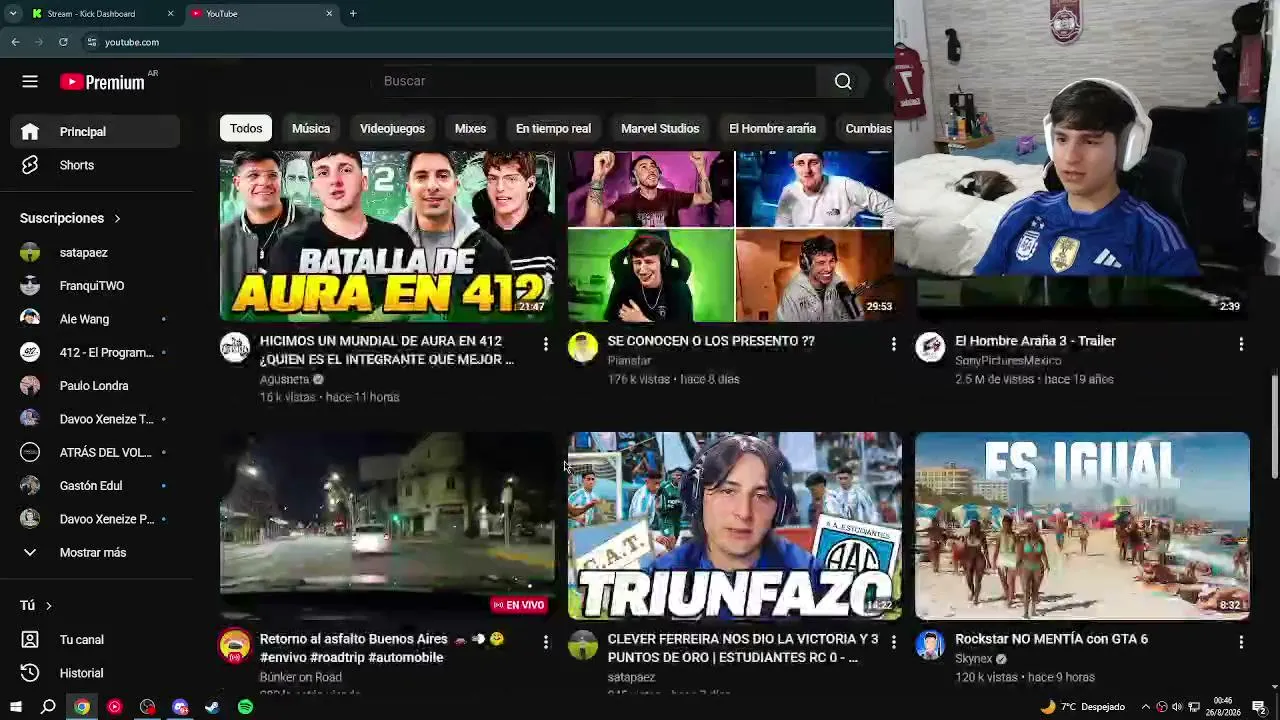This screenshot has width=1280, height=720.
Task: Reload the YouTube page
Action: pos(63,42)
